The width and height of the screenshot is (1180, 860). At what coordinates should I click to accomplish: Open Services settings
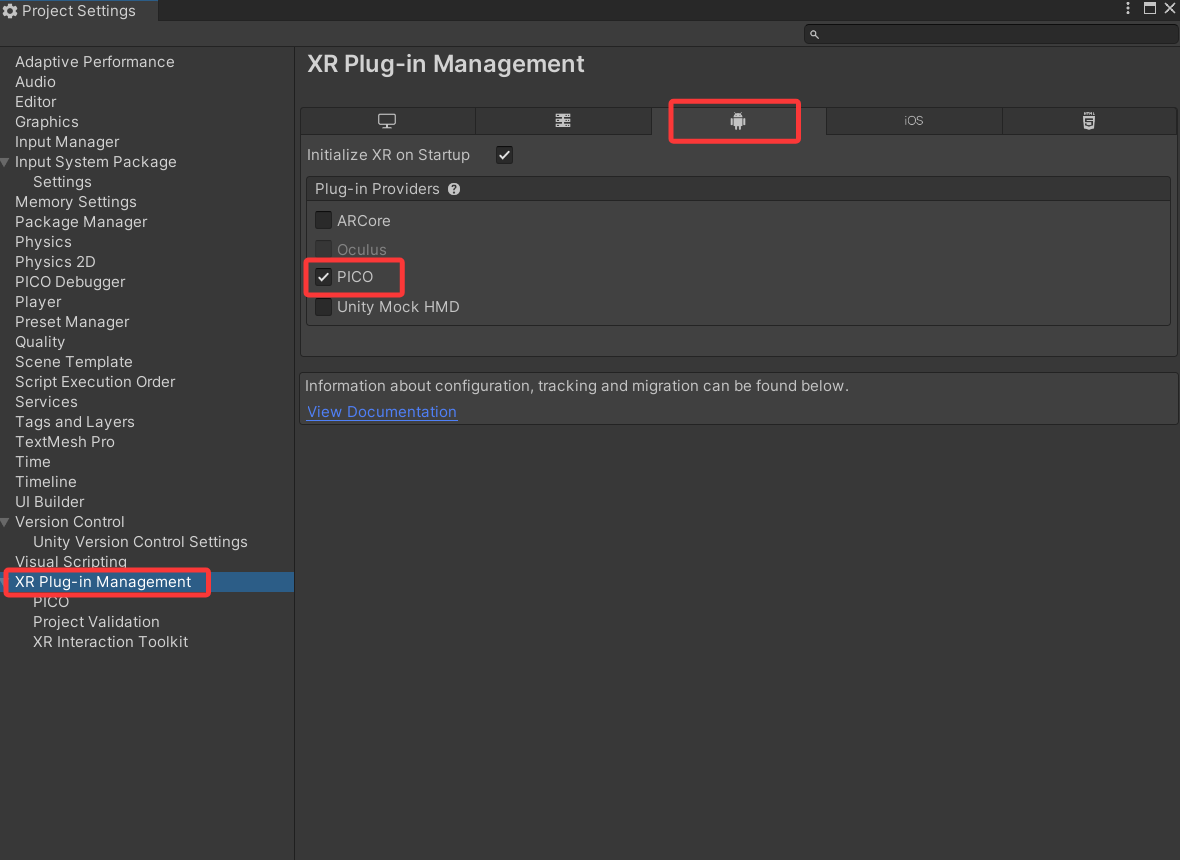click(x=46, y=402)
